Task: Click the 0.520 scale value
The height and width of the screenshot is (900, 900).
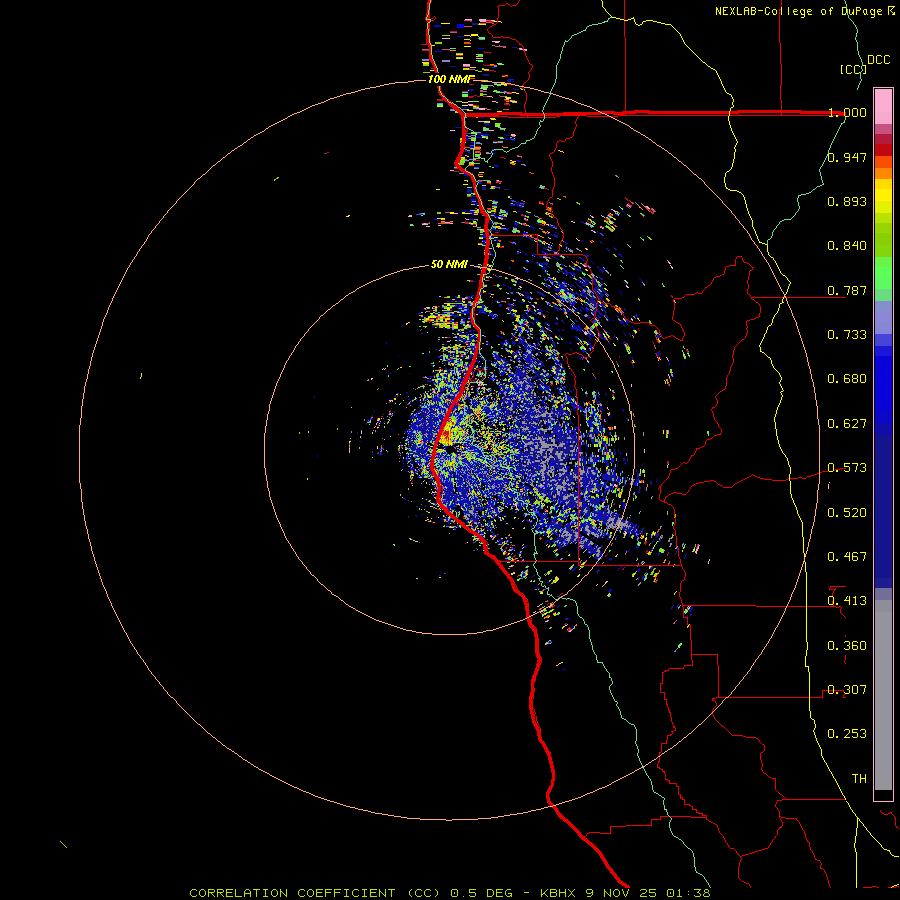Action: coord(847,513)
